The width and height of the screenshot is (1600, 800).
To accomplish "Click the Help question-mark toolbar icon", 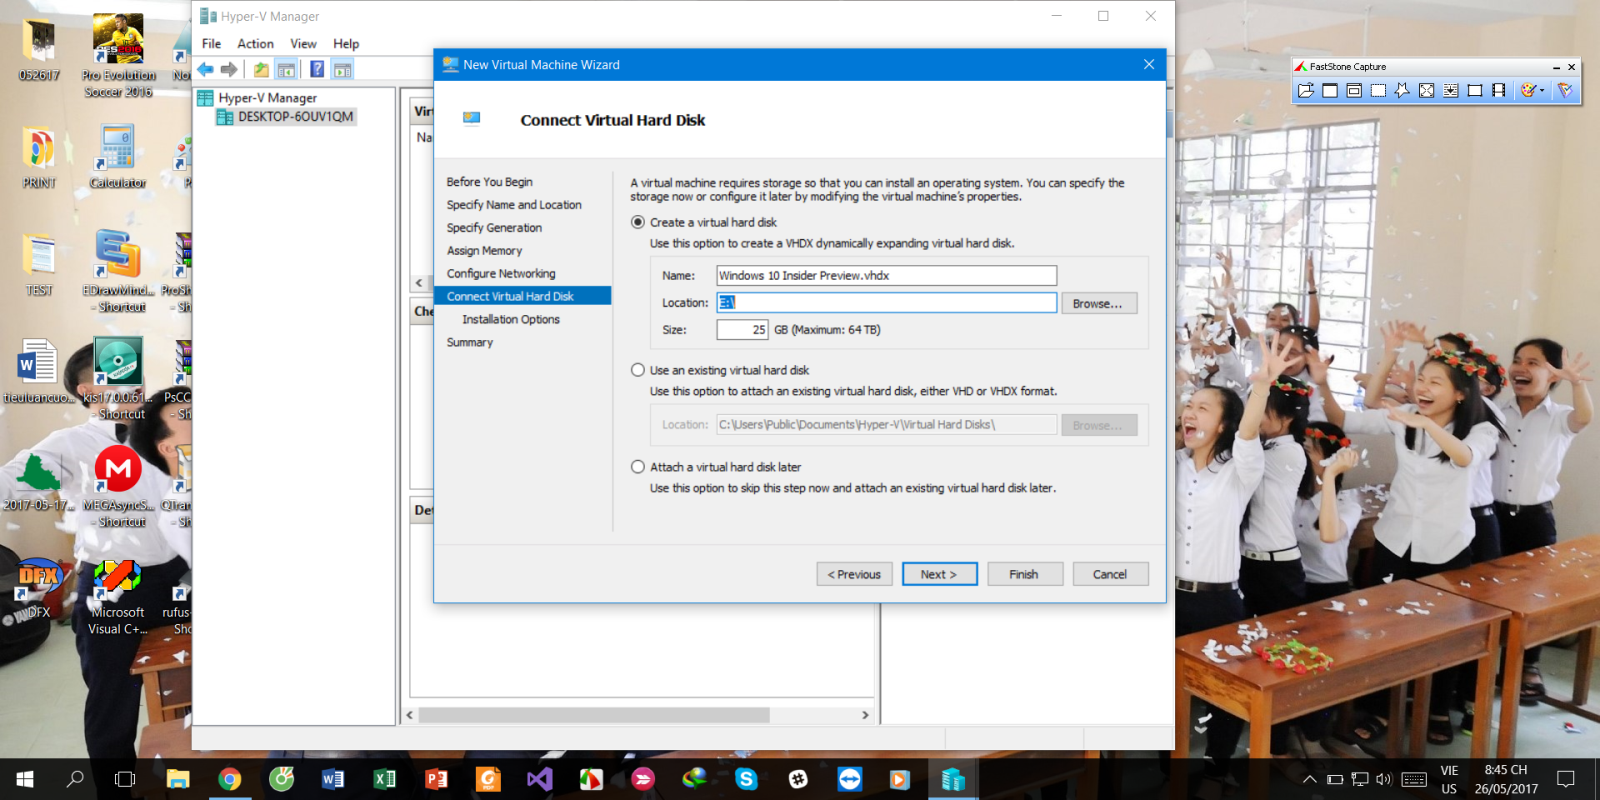I will pos(317,69).
